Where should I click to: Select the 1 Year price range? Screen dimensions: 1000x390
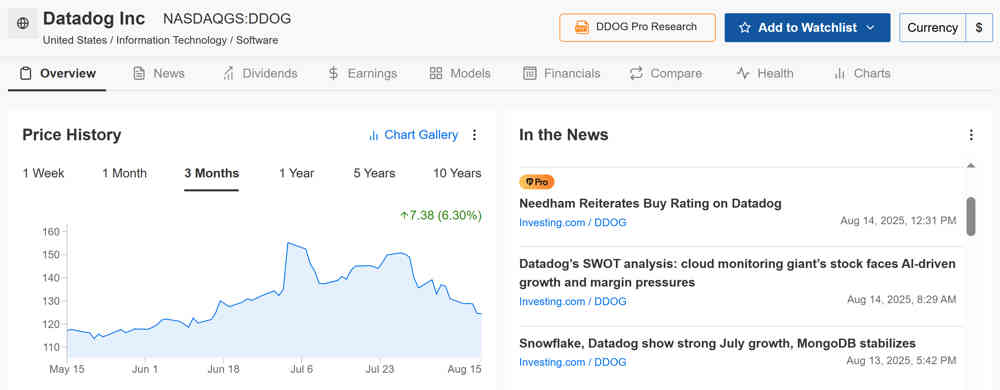click(x=297, y=173)
